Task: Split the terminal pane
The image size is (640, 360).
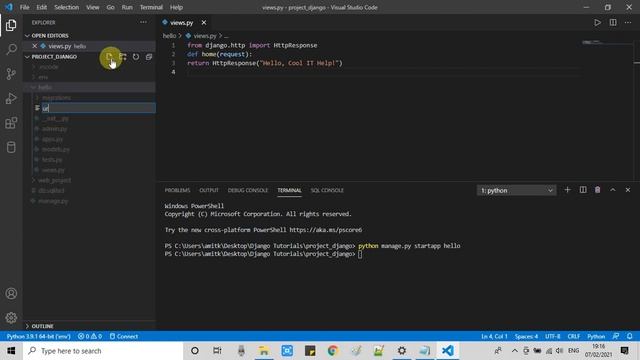Action: pos(583,190)
